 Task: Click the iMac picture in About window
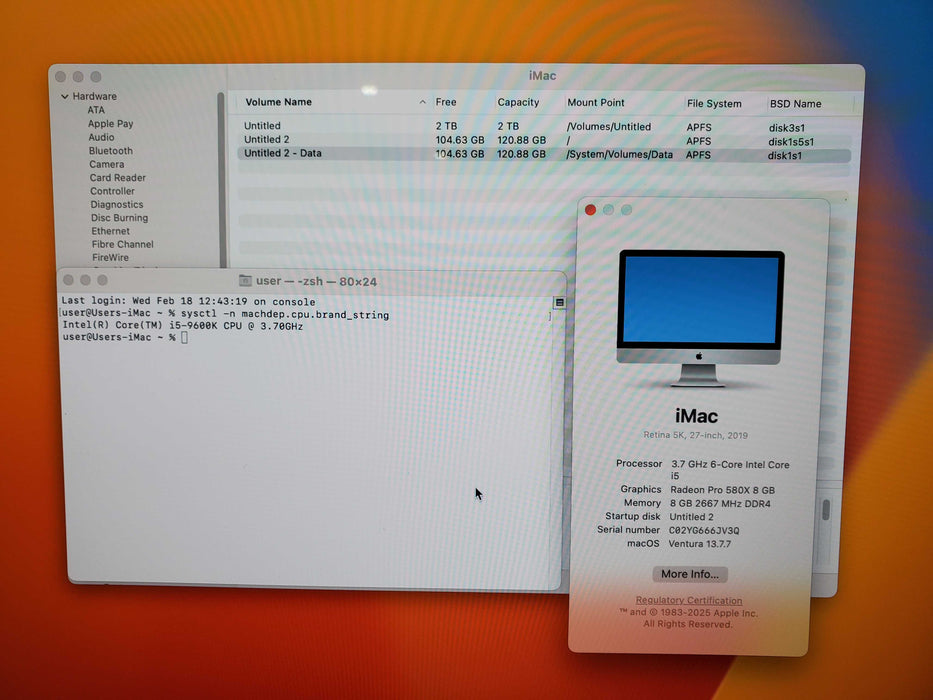(700, 318)
